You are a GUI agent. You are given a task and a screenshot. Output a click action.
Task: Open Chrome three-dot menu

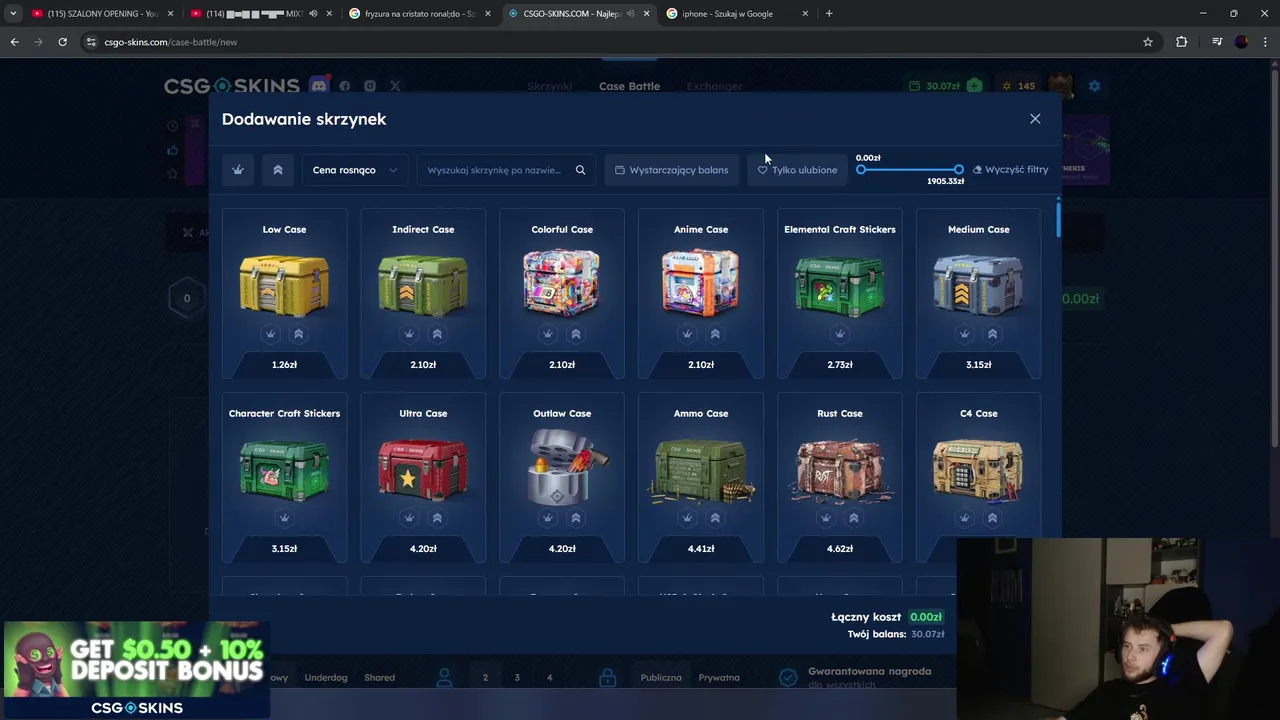[x=1265, y=42]
